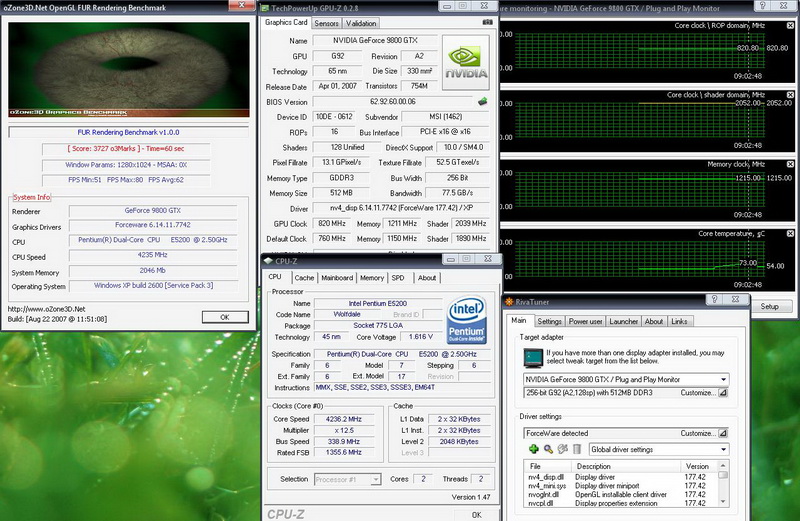Click the CPU Speed 4235 MHz field in FUR
The width and height of the screenshot is (800, 521).
(153, 255)
